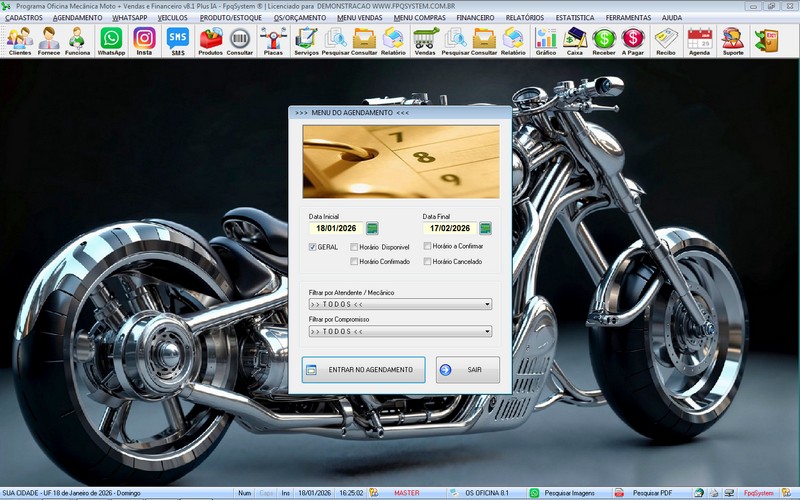
Task: Click Relatório printer icon left of Vendas
Action: pyautogui.click(x=393, y=41)
